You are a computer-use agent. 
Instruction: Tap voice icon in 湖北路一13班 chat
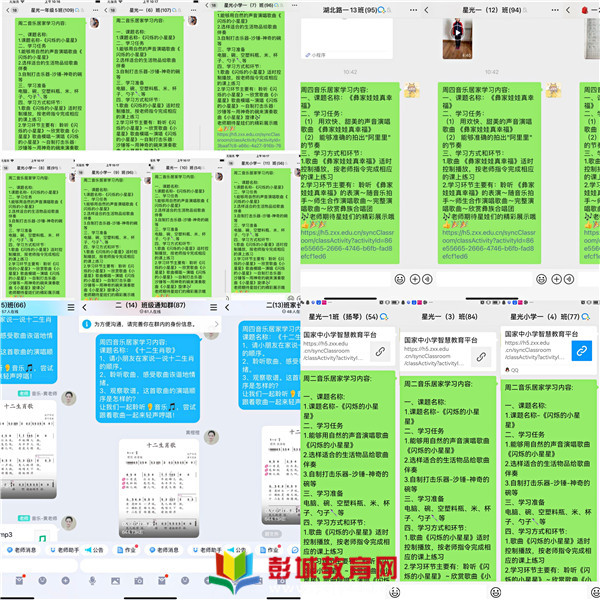(x=427, y=279)
